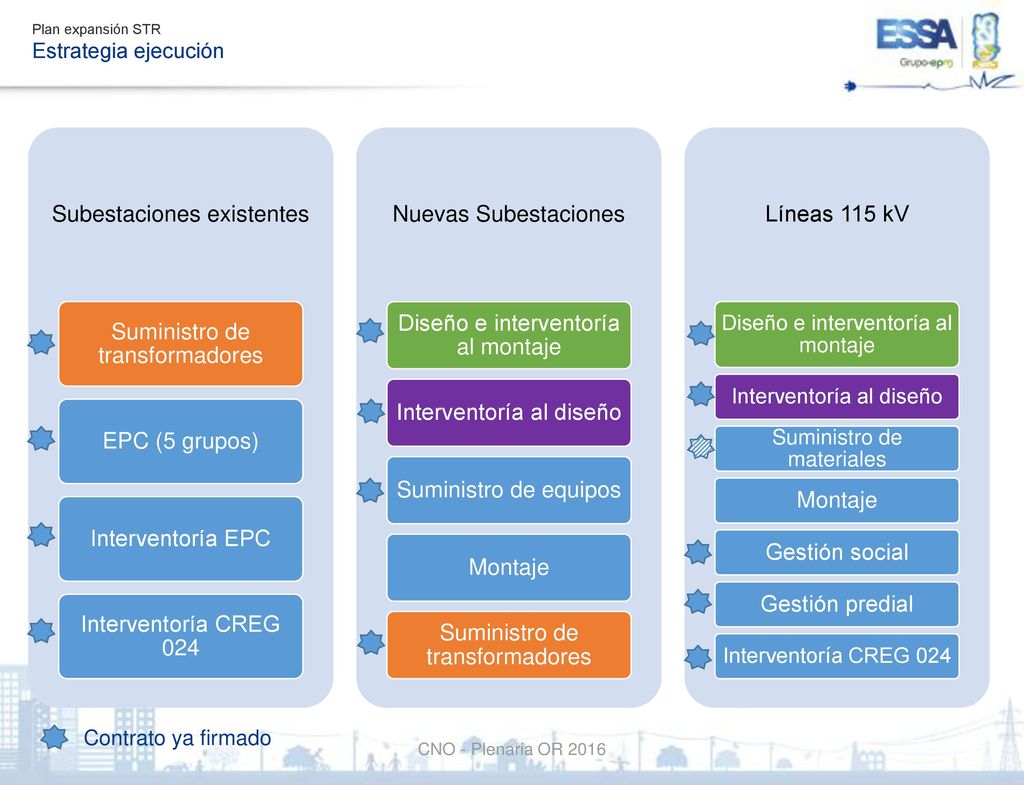The width and height of the screenshot is (1024, 785).
Task: Click the star beside Suministro de transformadores under Nuevas Subestaciones
Action: click(371, 643)
